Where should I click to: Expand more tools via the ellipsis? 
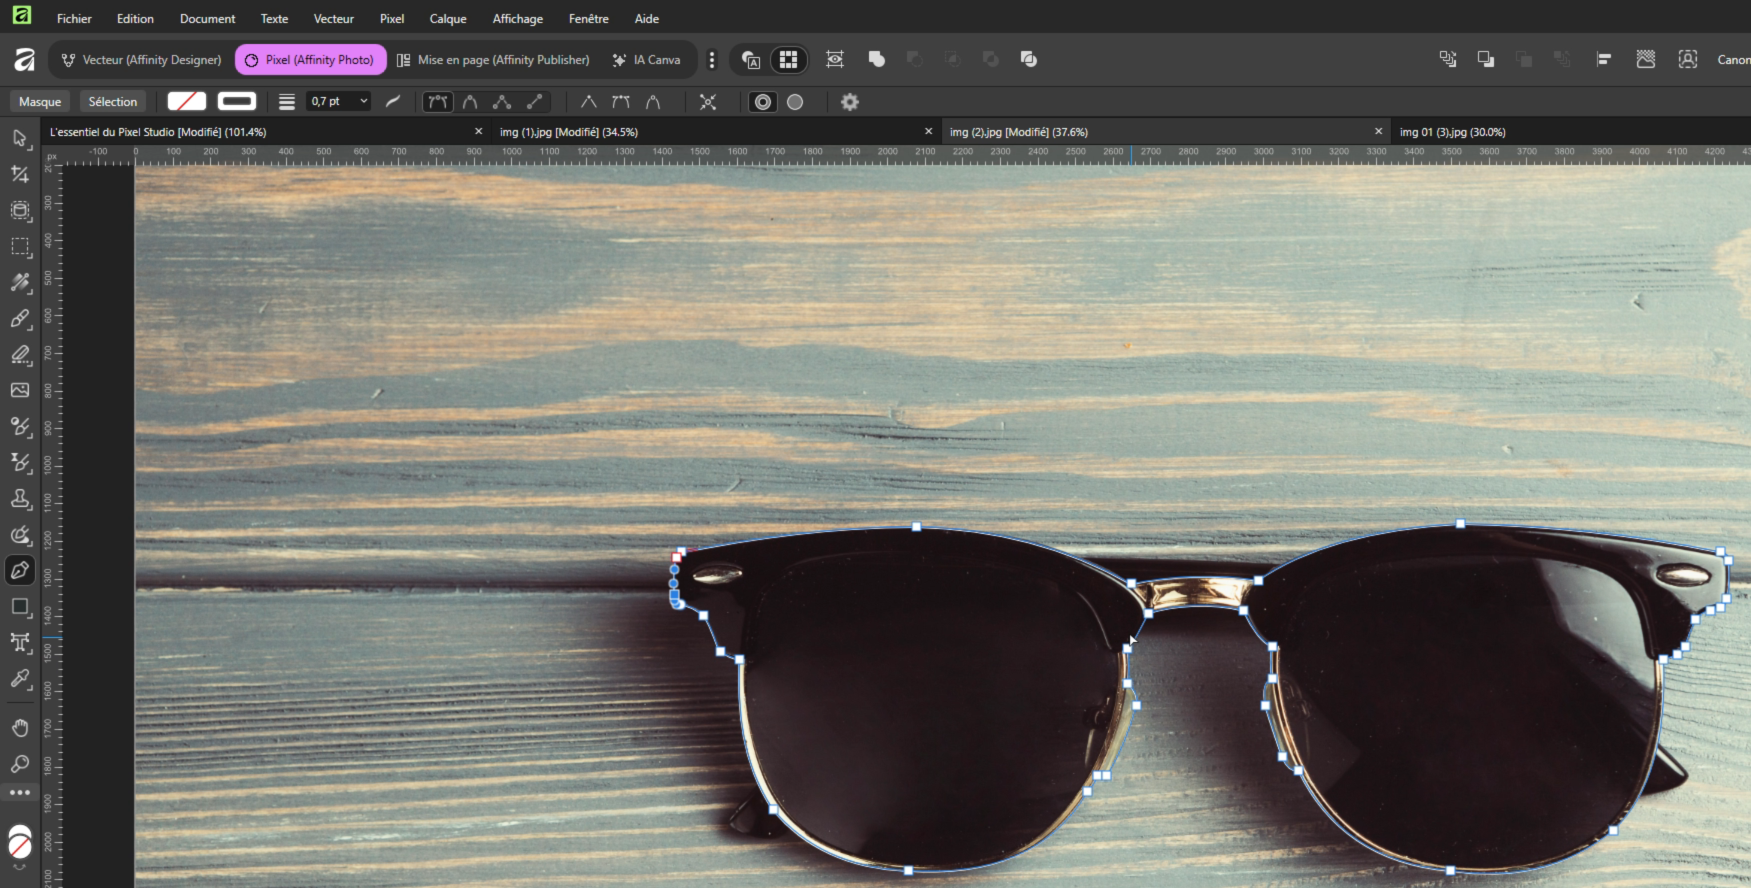[20, 792]
